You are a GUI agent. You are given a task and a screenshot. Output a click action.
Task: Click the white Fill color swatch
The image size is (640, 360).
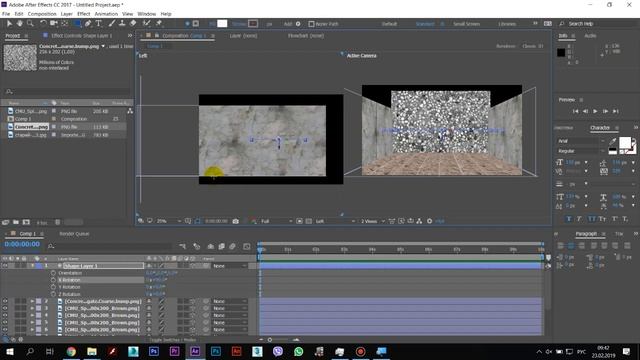pyautogui.click(x=222, y=24)
